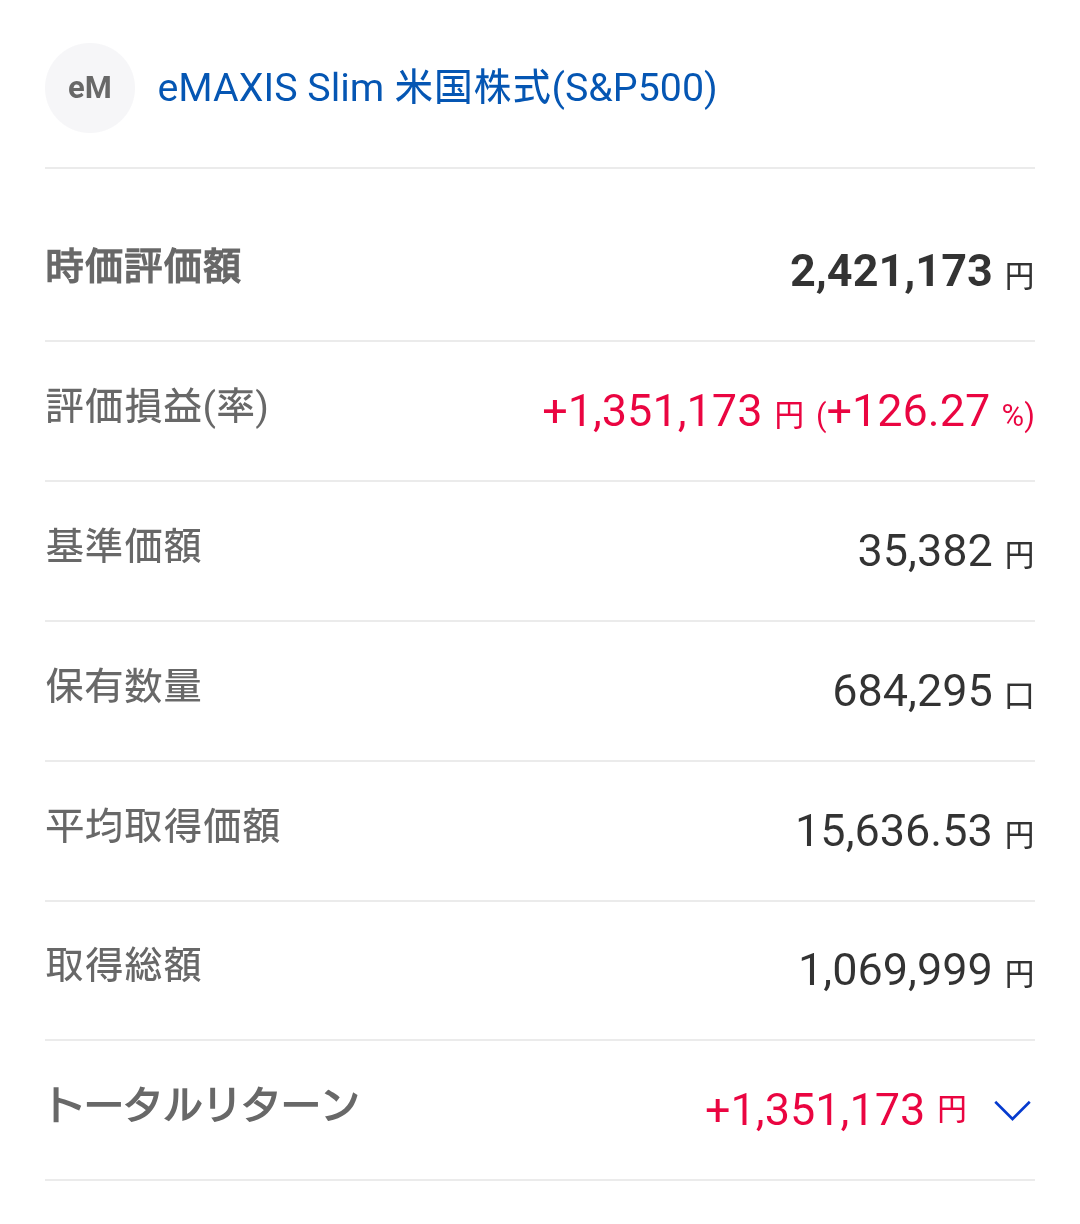The width and height of the screenshot is (1080, 1224).
Task: Click the 円 unit beside 35,382
Action: (x=1019, y=556)
